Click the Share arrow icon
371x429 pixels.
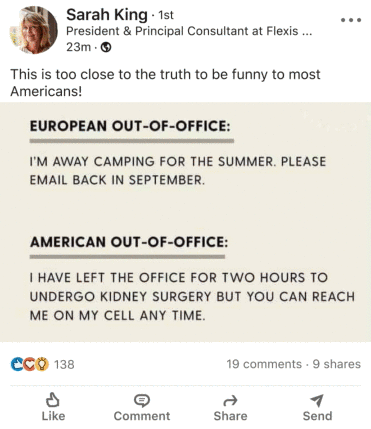(230, 401)
